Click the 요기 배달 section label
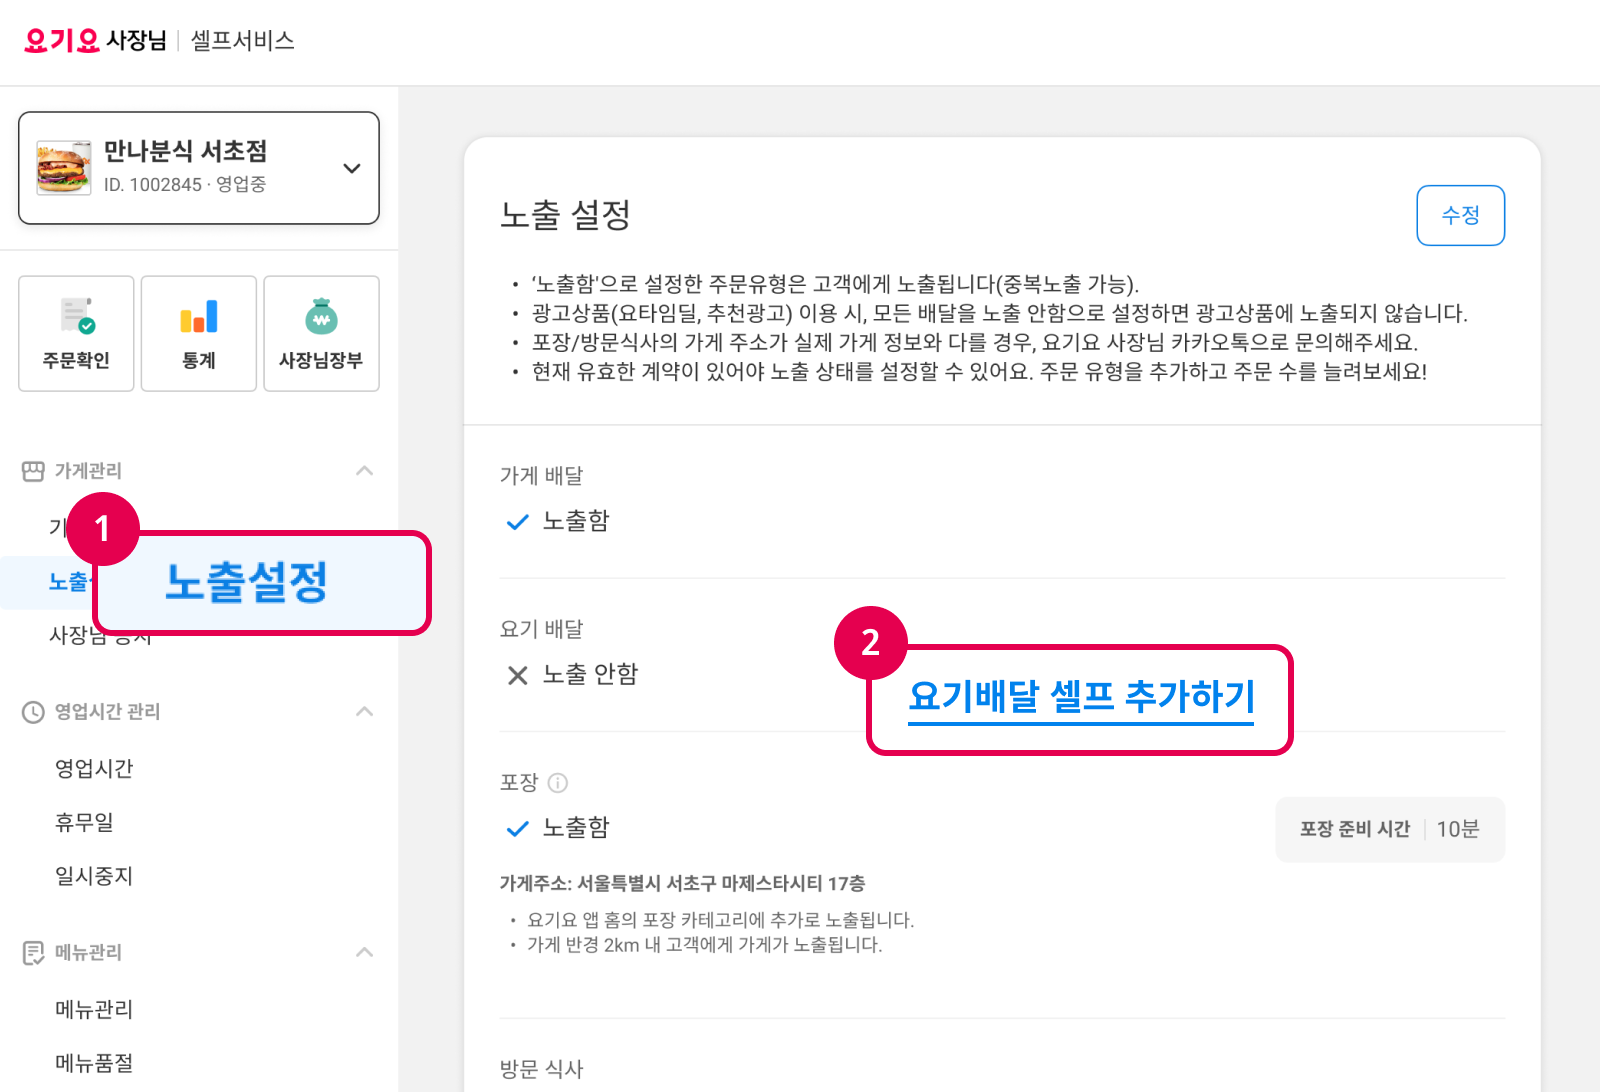The width and height of the screenshot is (1600, 1092). (541, 629)
